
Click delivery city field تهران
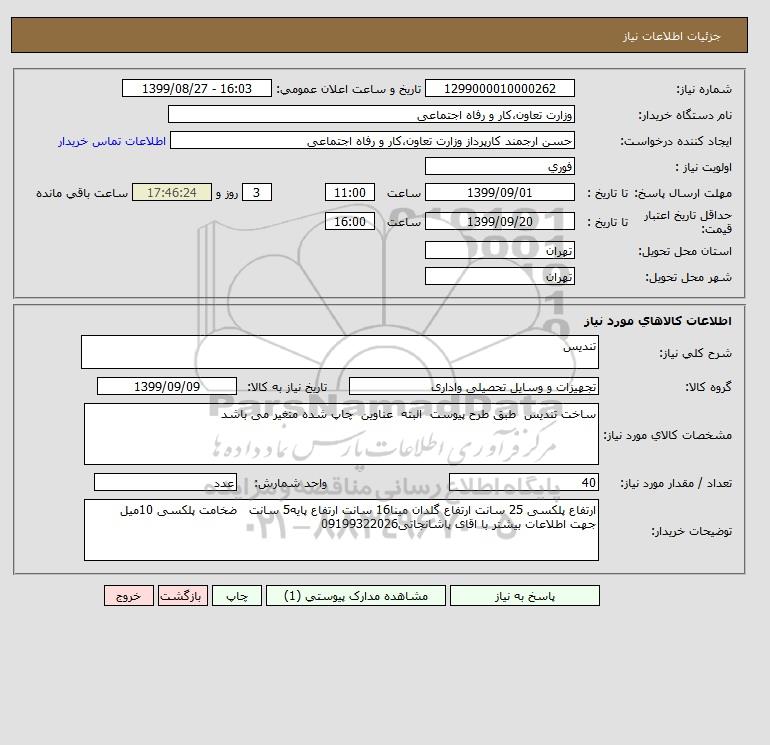coord(499,276)
